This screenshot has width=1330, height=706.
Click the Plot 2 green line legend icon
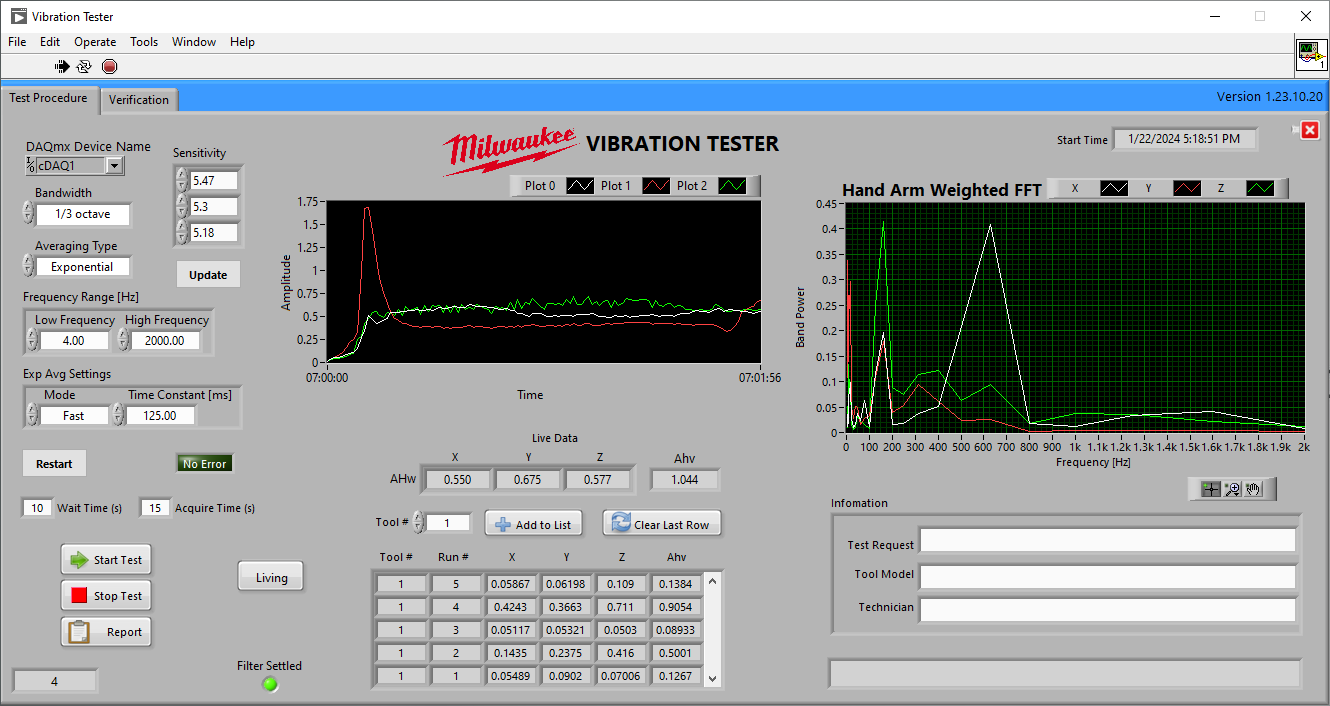(733, 186)
